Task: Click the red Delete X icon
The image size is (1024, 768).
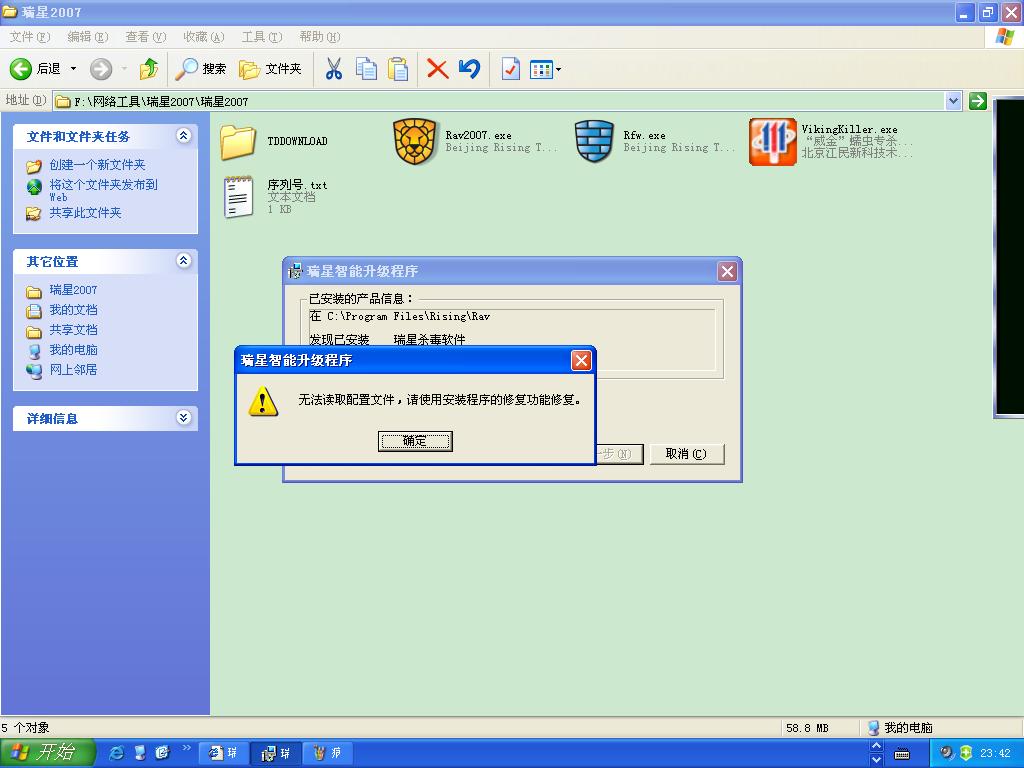Action: 438,69
